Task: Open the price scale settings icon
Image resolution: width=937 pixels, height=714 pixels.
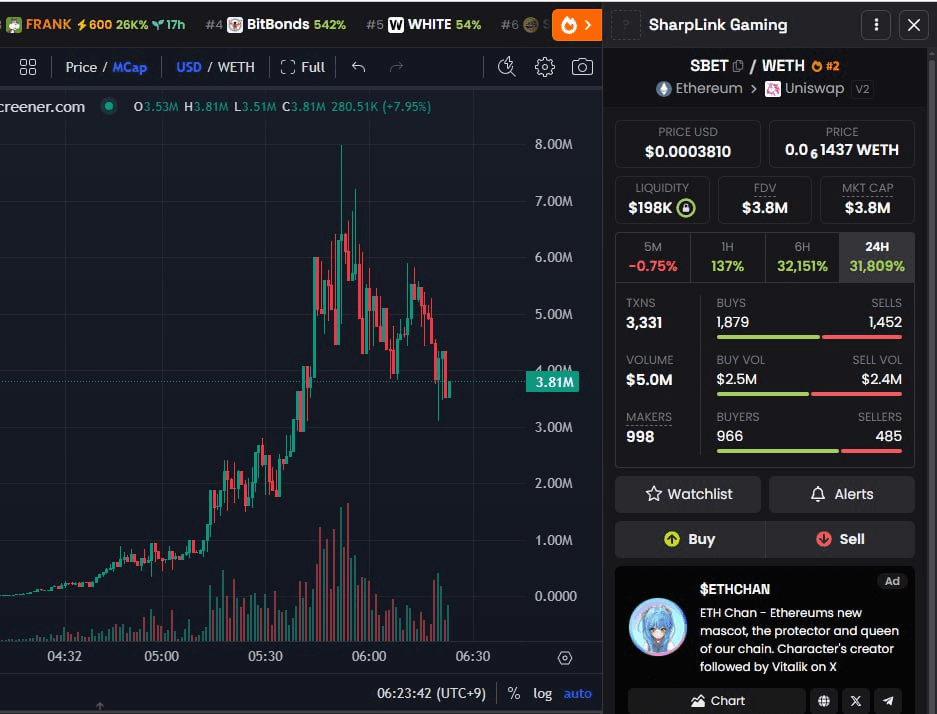Action: tap(565, 658)
